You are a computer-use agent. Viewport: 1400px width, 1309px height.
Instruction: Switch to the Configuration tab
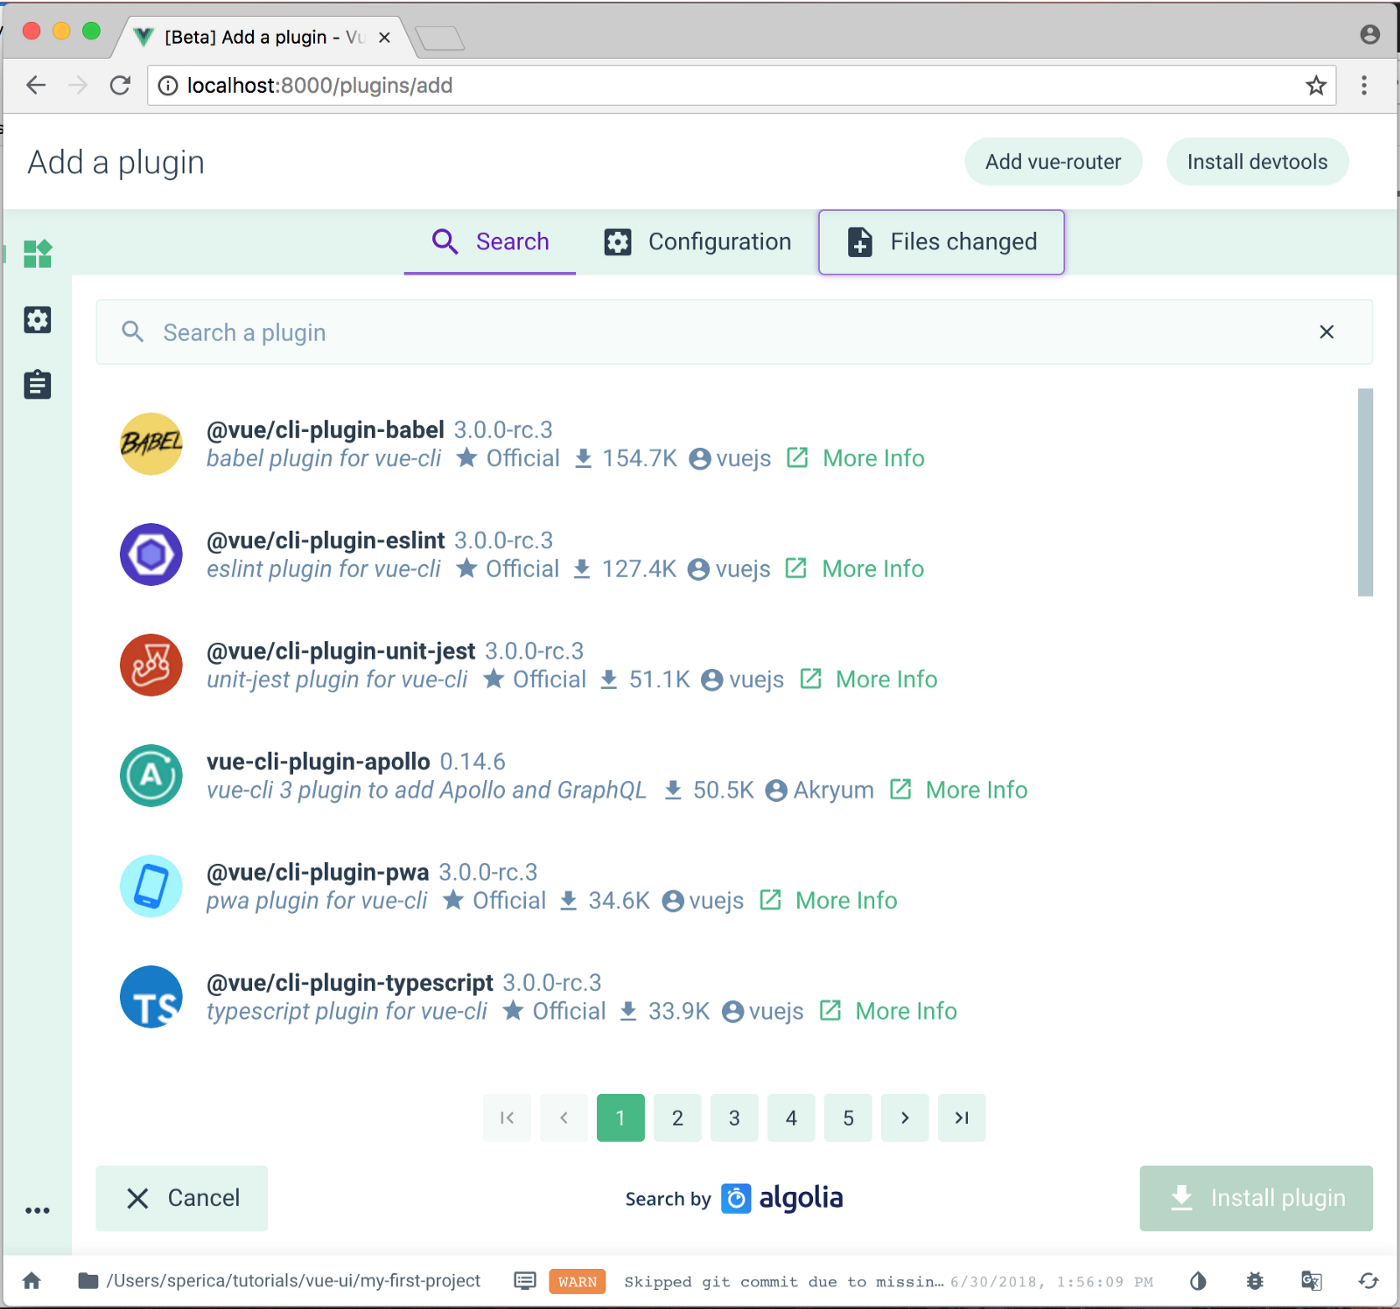pyautogui.click(x=698, y=242)
